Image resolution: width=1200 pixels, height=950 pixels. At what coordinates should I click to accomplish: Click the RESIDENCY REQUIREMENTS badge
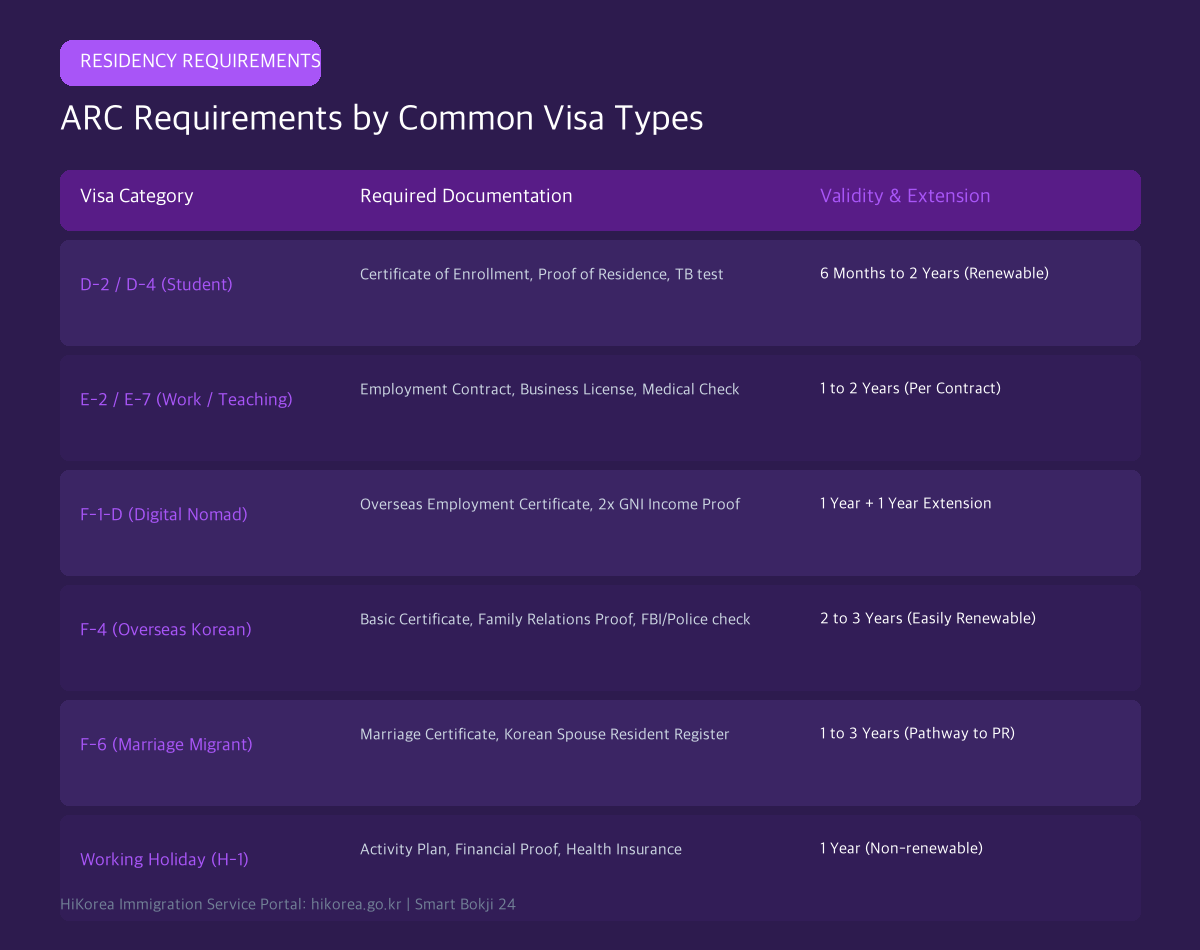coord(190,62)
